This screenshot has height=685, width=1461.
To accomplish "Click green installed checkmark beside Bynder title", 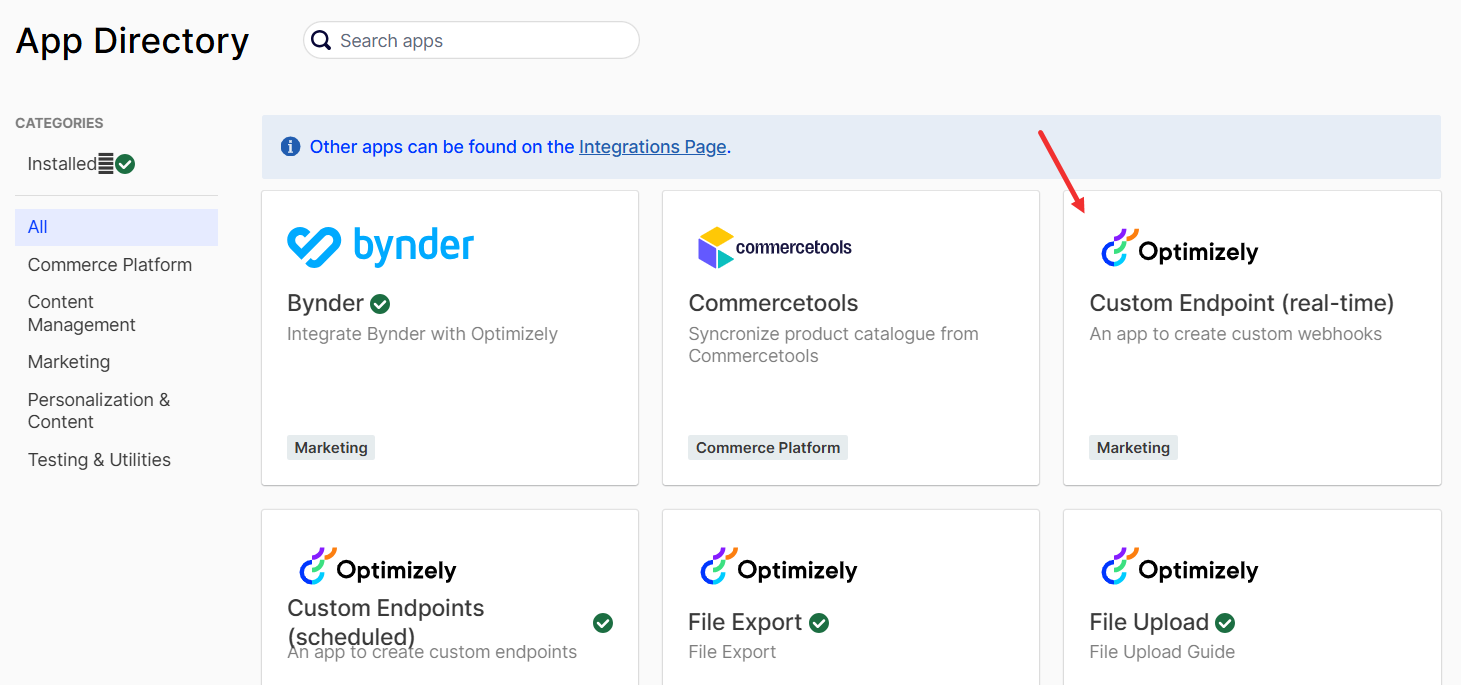I will 380,304.
